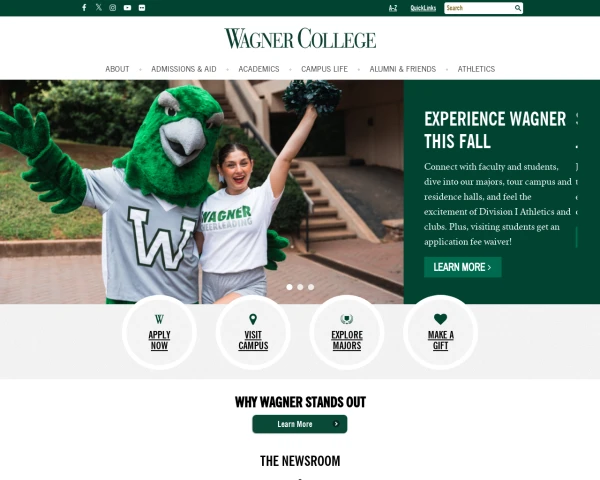Open the Explore Majors circle
This screenshot has width=600, height=480.
click(347, 332)
